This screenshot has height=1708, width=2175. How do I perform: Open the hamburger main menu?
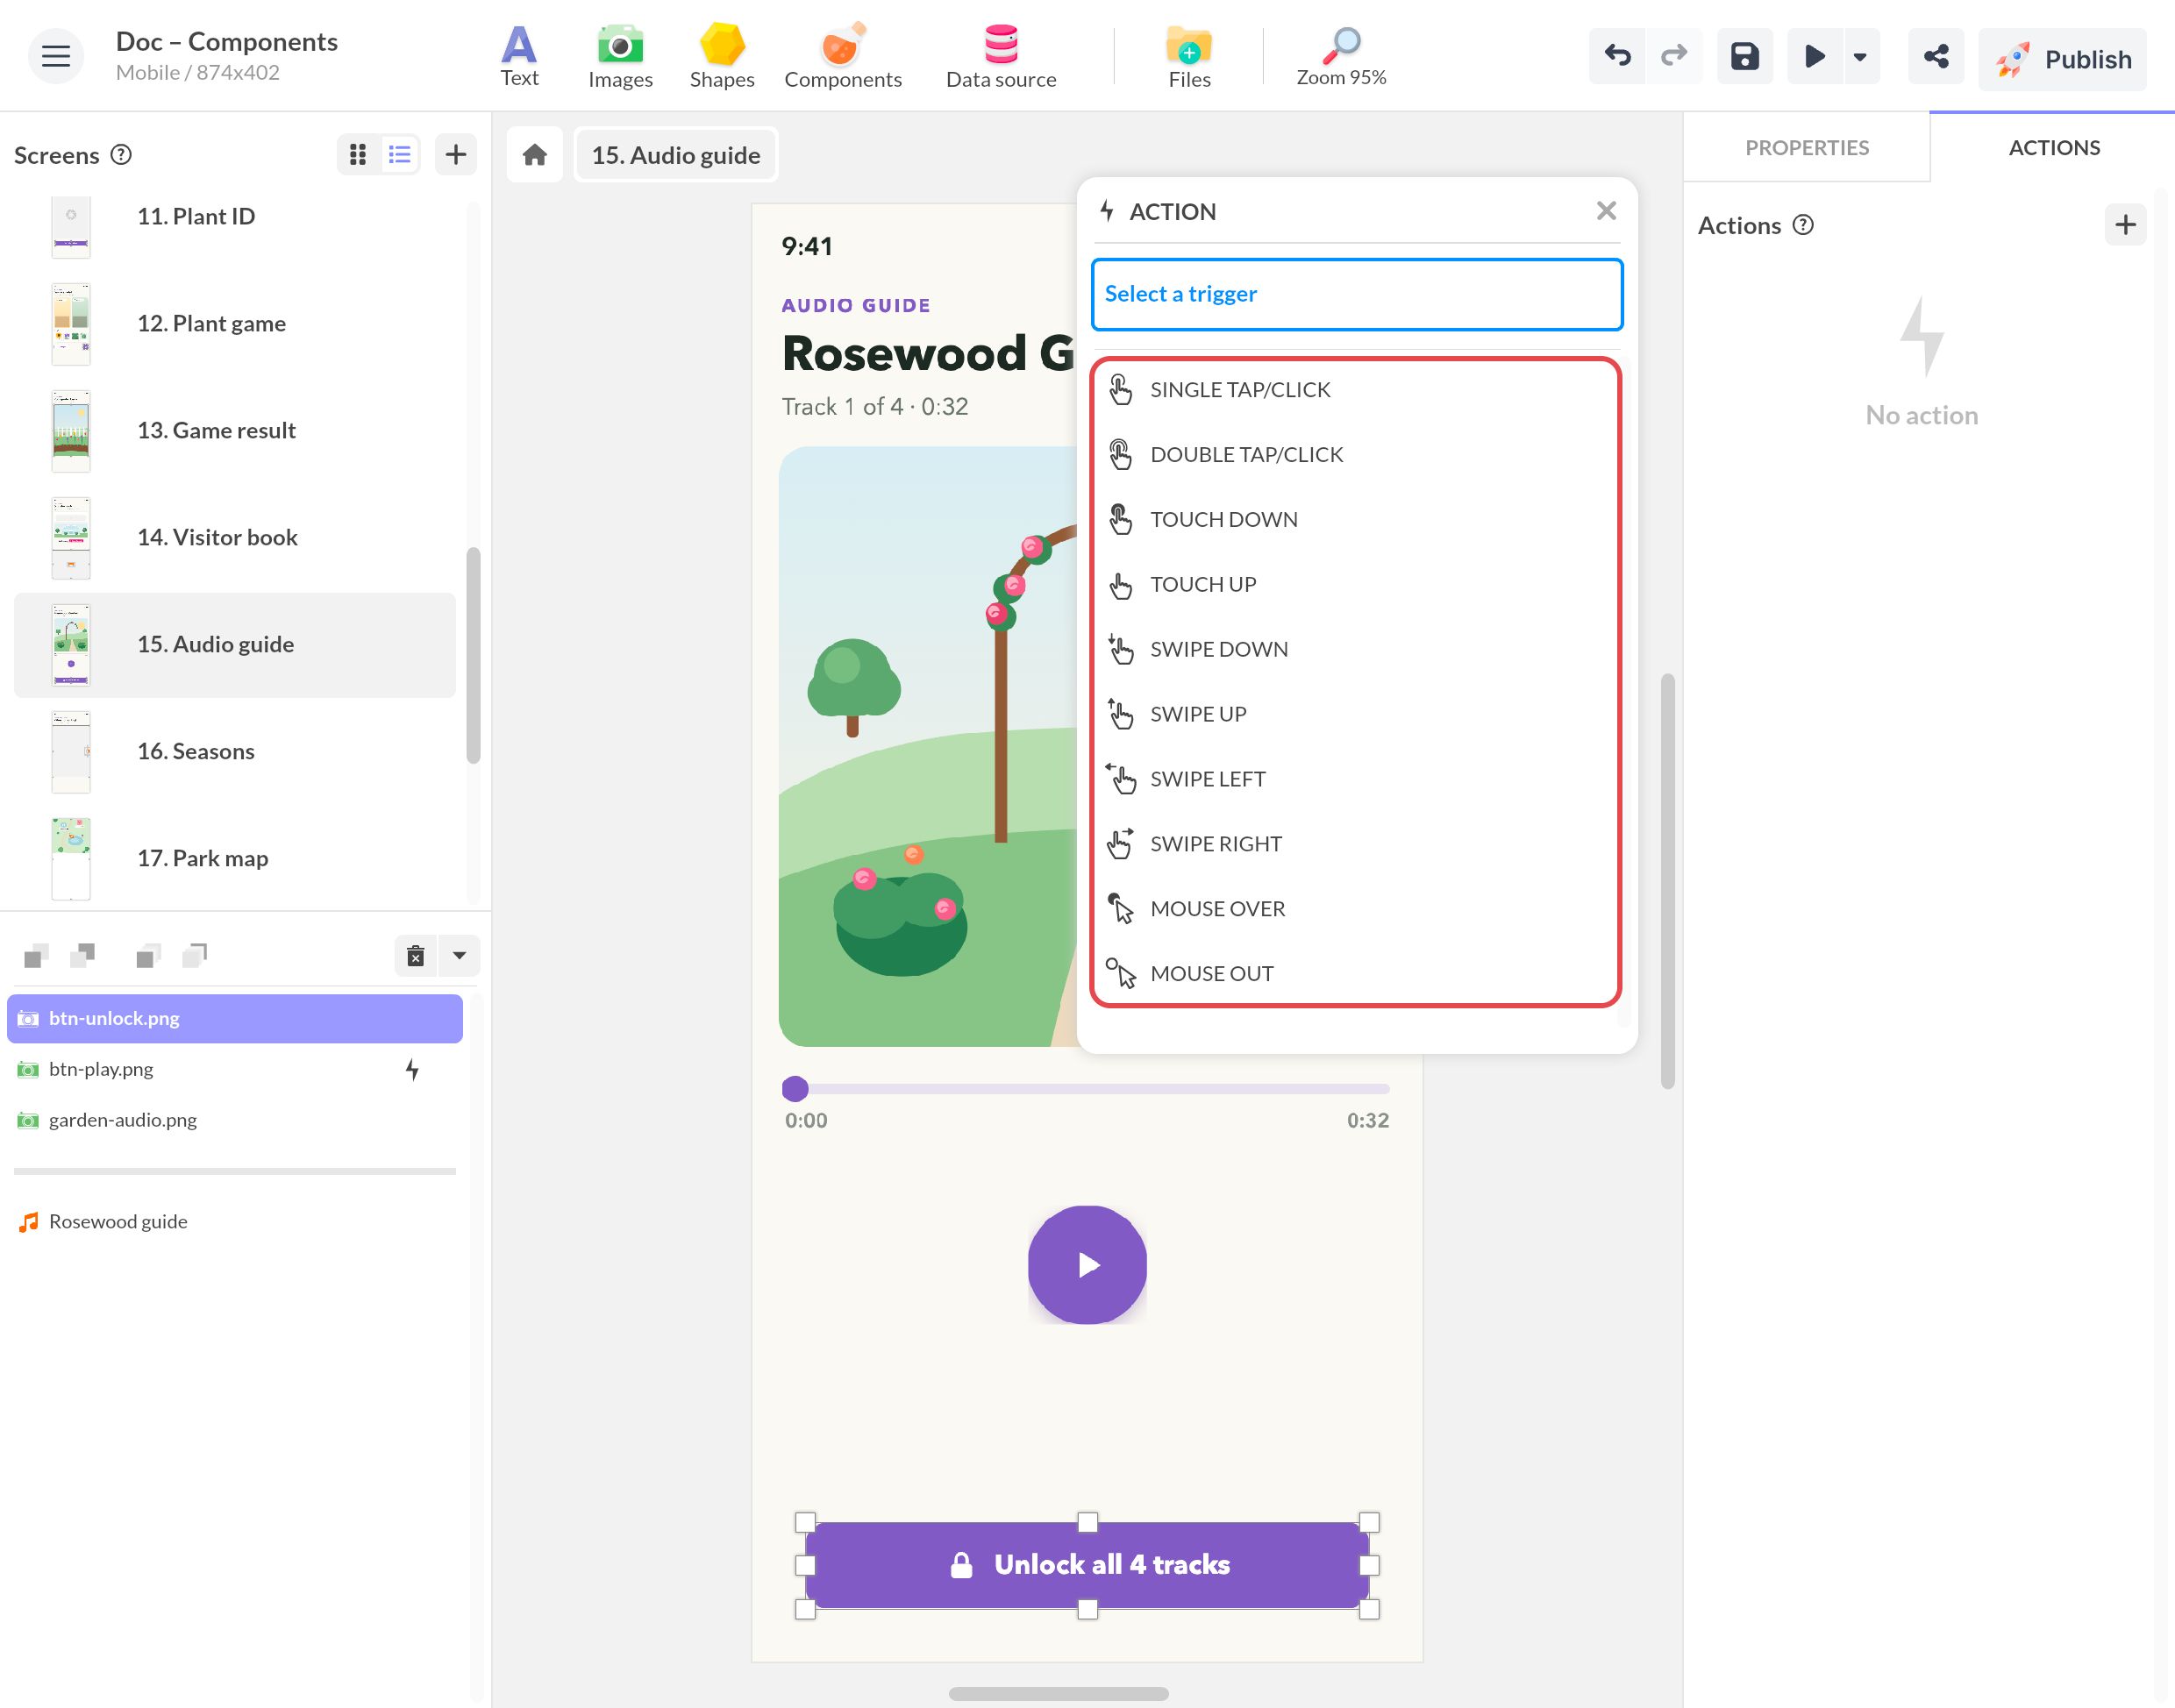55,56
